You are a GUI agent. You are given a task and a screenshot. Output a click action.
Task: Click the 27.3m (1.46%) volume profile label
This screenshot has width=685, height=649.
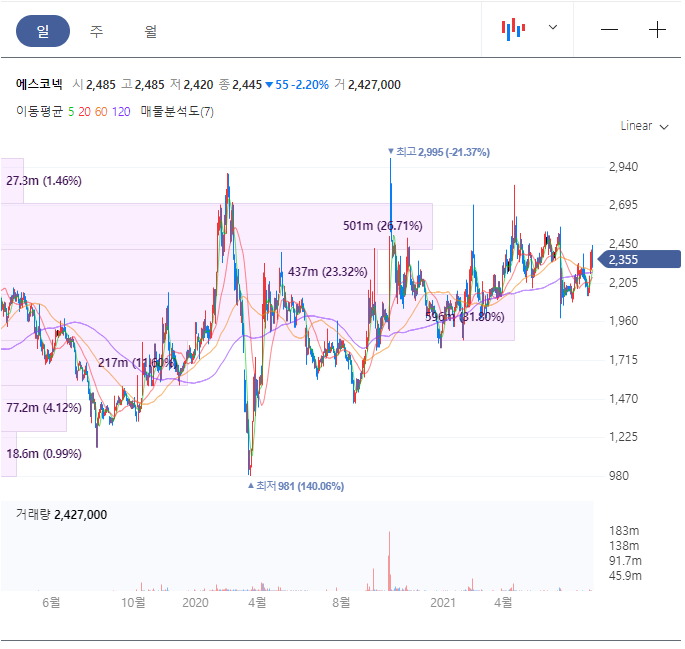coord(44,181)
